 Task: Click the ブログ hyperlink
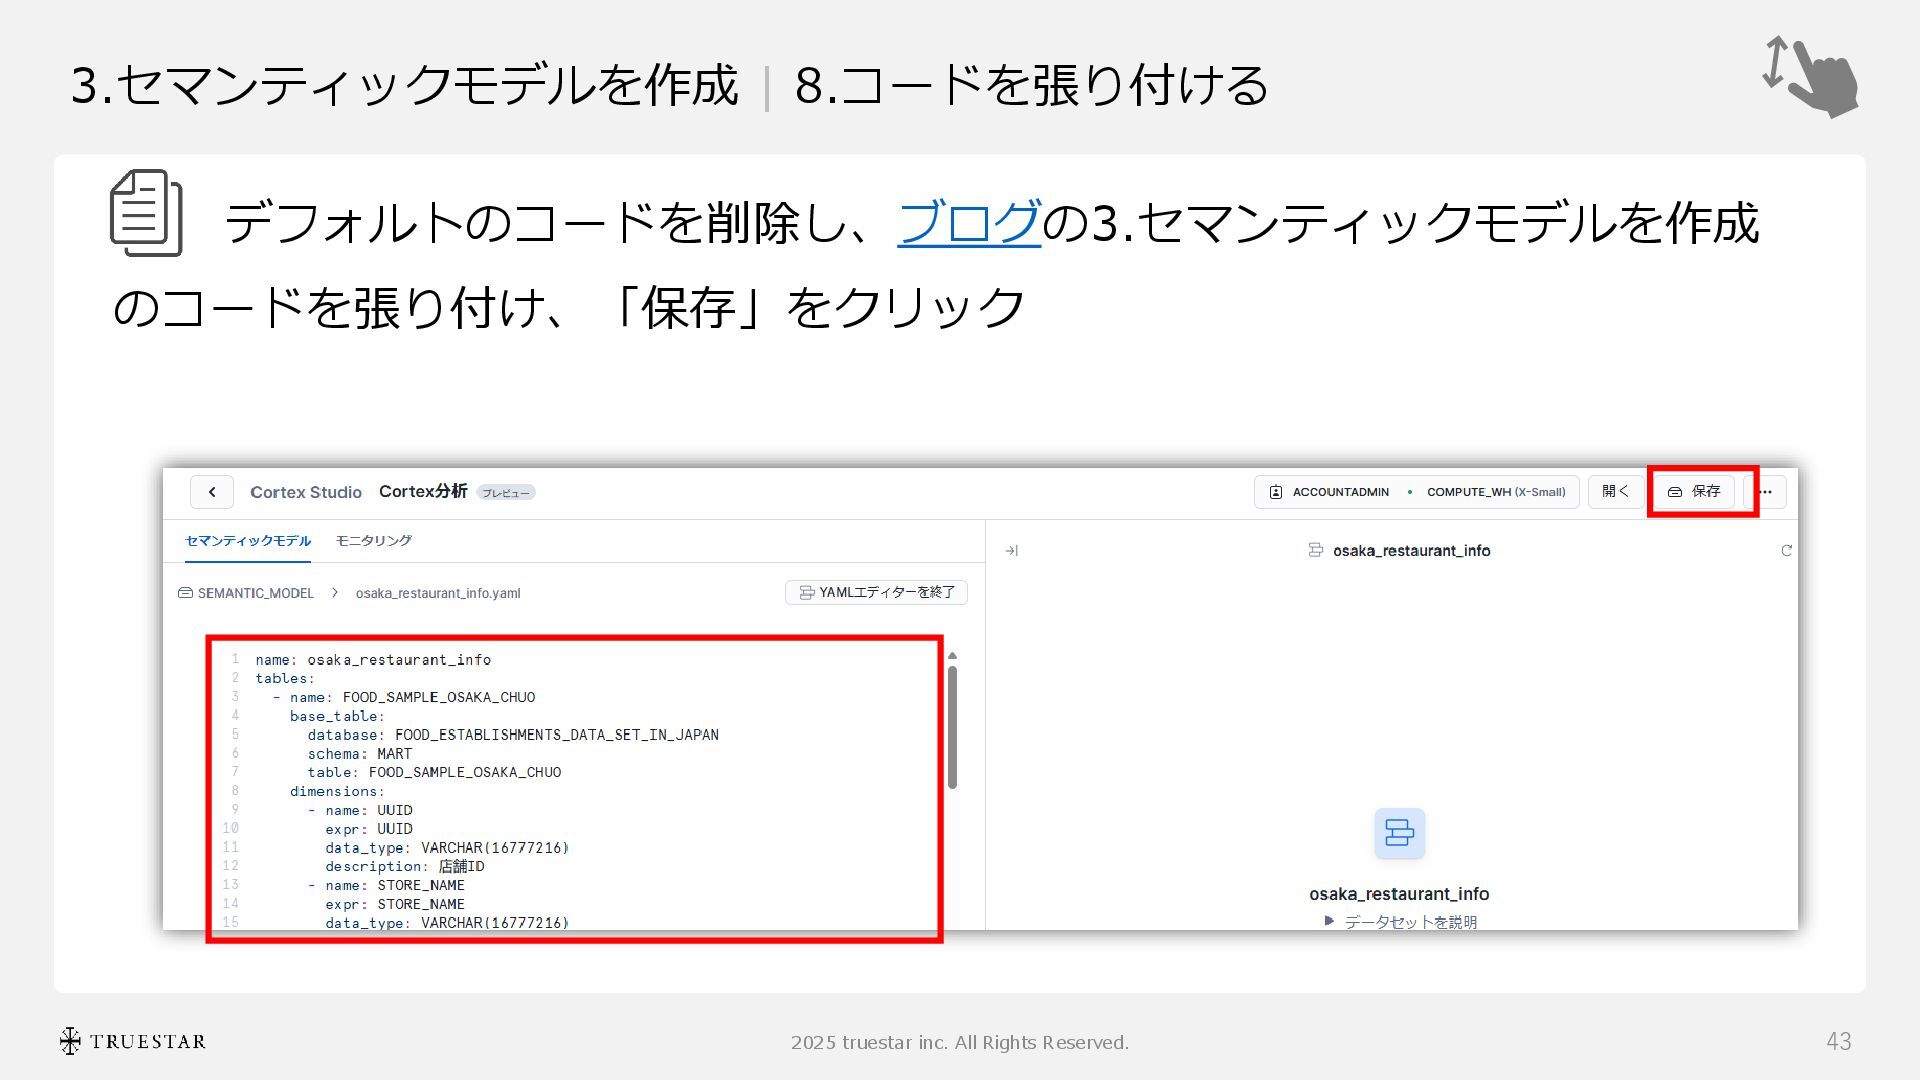[x=968, y=222]
